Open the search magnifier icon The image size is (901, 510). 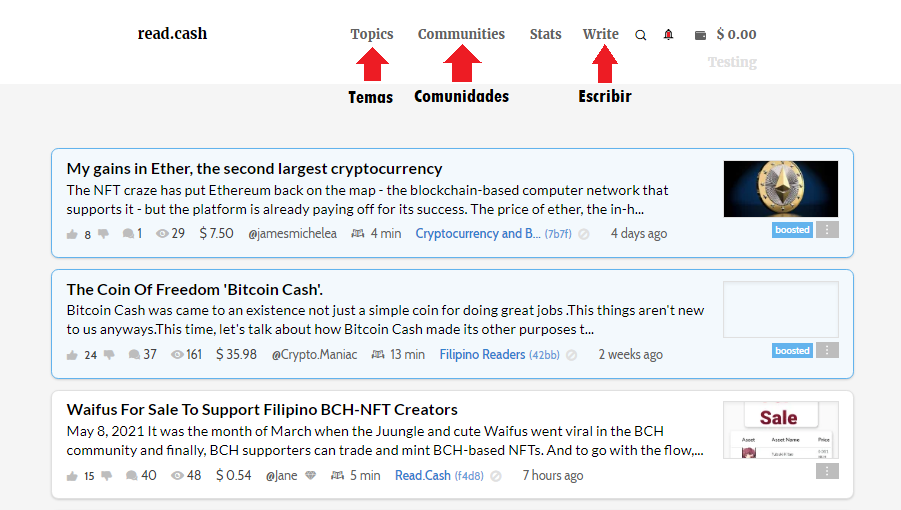641,35
